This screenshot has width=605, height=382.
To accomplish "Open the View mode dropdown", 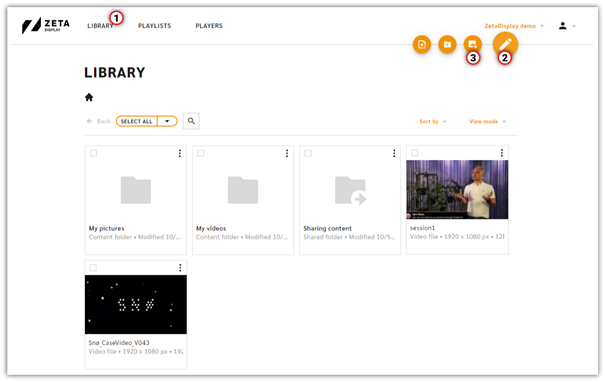I will coord(487,122).
